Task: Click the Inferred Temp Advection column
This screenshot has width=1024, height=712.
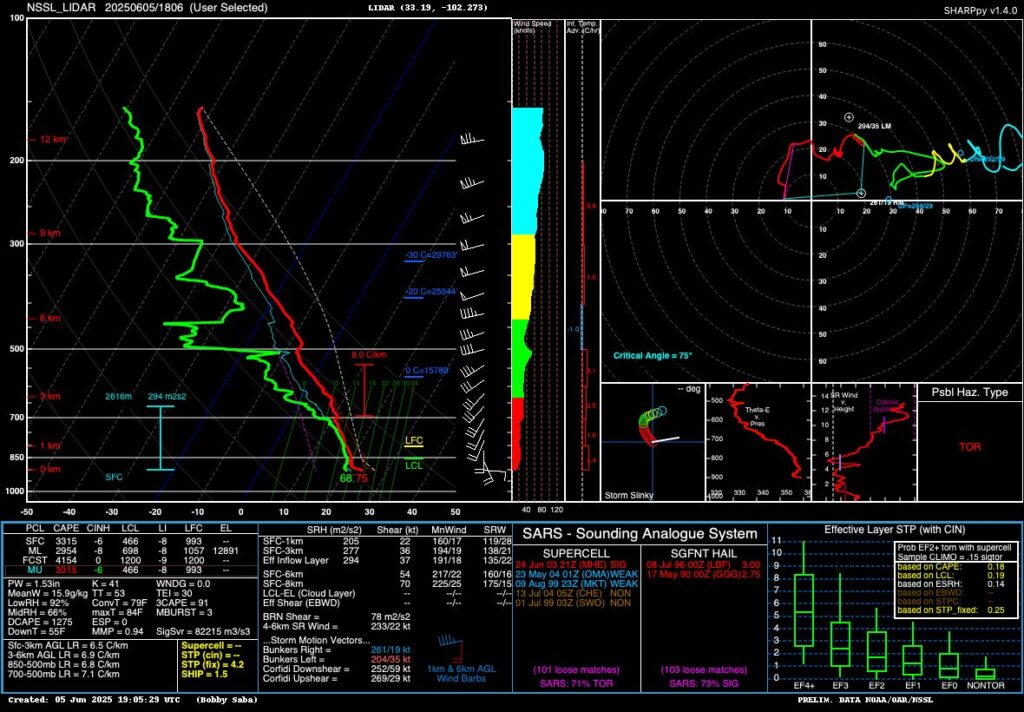Action: pos(585,250)
